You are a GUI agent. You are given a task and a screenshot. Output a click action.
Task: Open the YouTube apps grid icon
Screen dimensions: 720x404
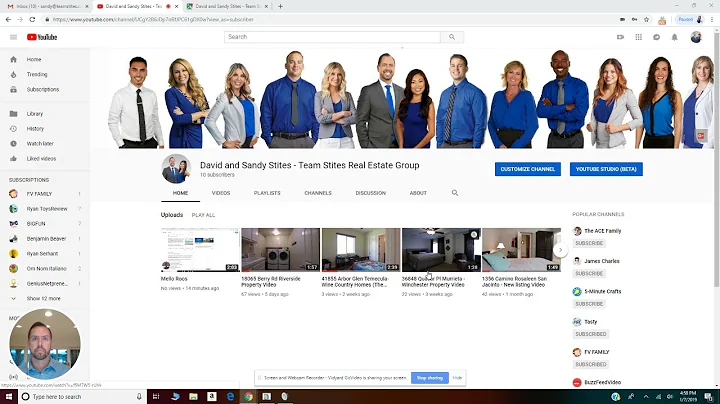[x=638, y=37]
